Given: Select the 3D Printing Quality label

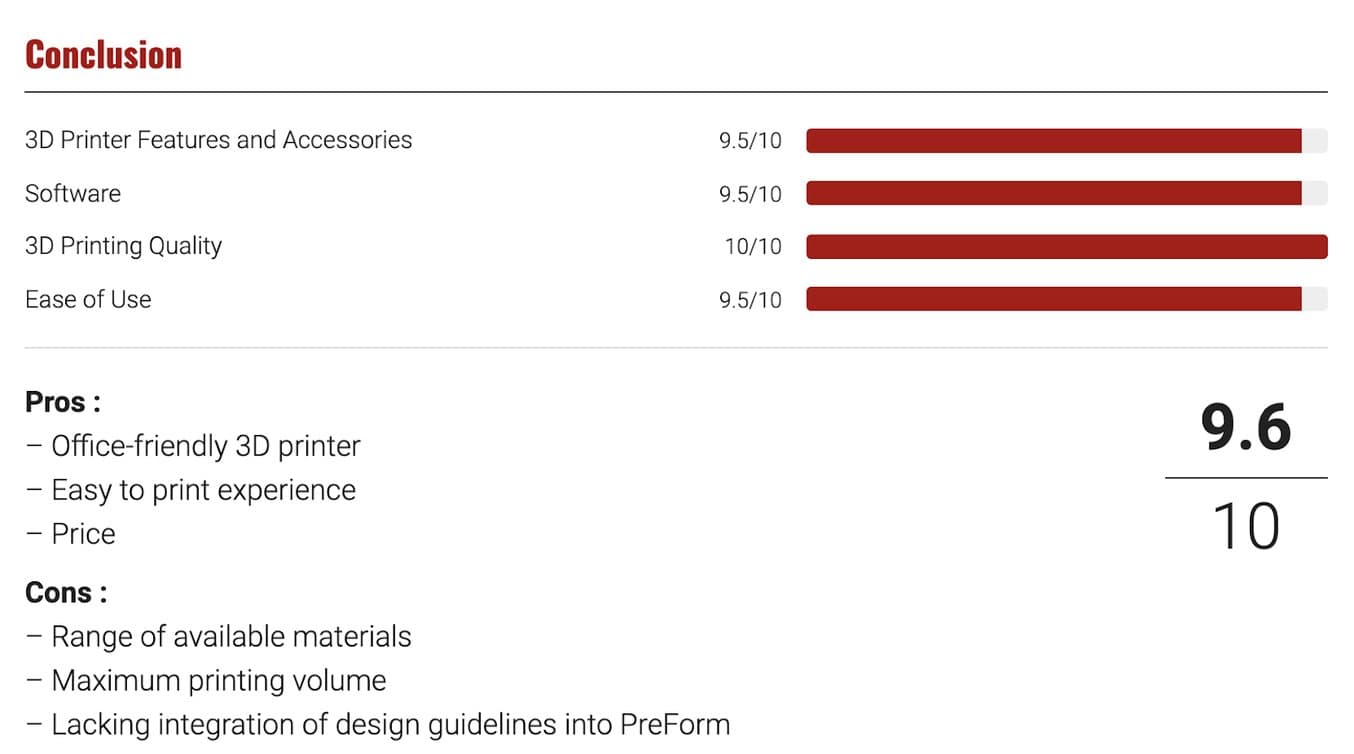Looking at the screenshot, I should 123,246.
